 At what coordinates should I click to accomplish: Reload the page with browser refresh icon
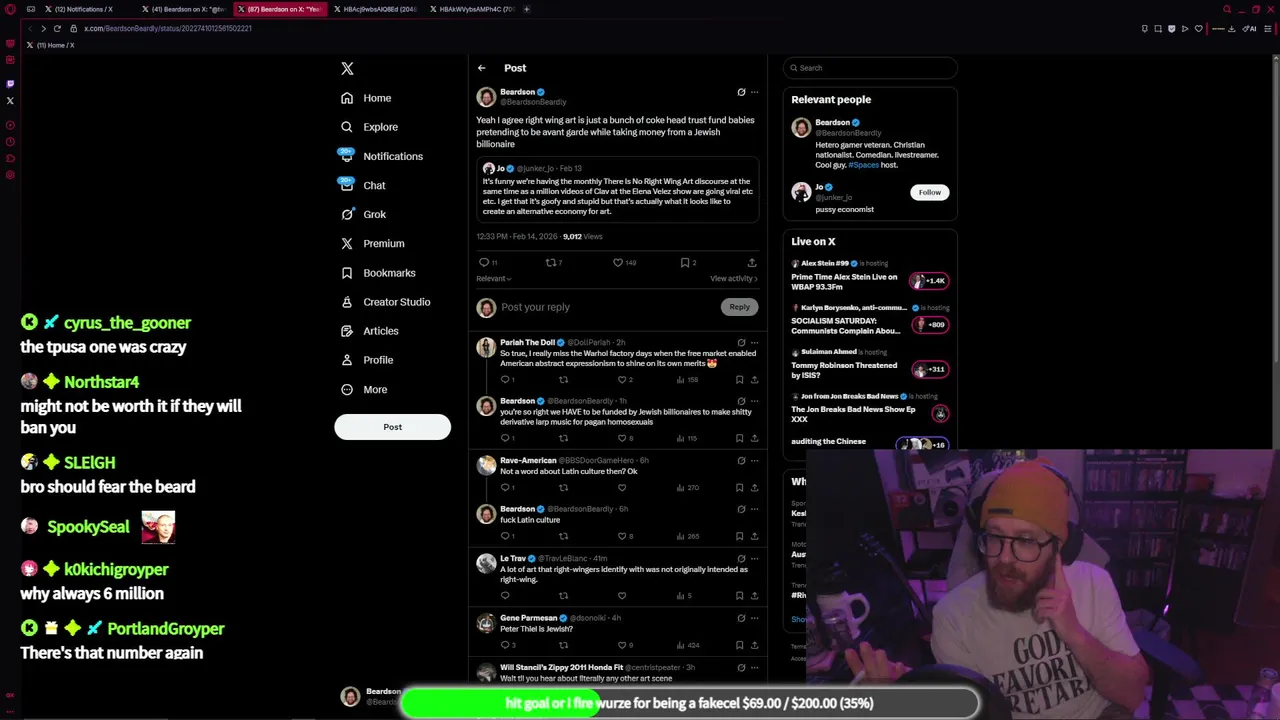[57, 28]
